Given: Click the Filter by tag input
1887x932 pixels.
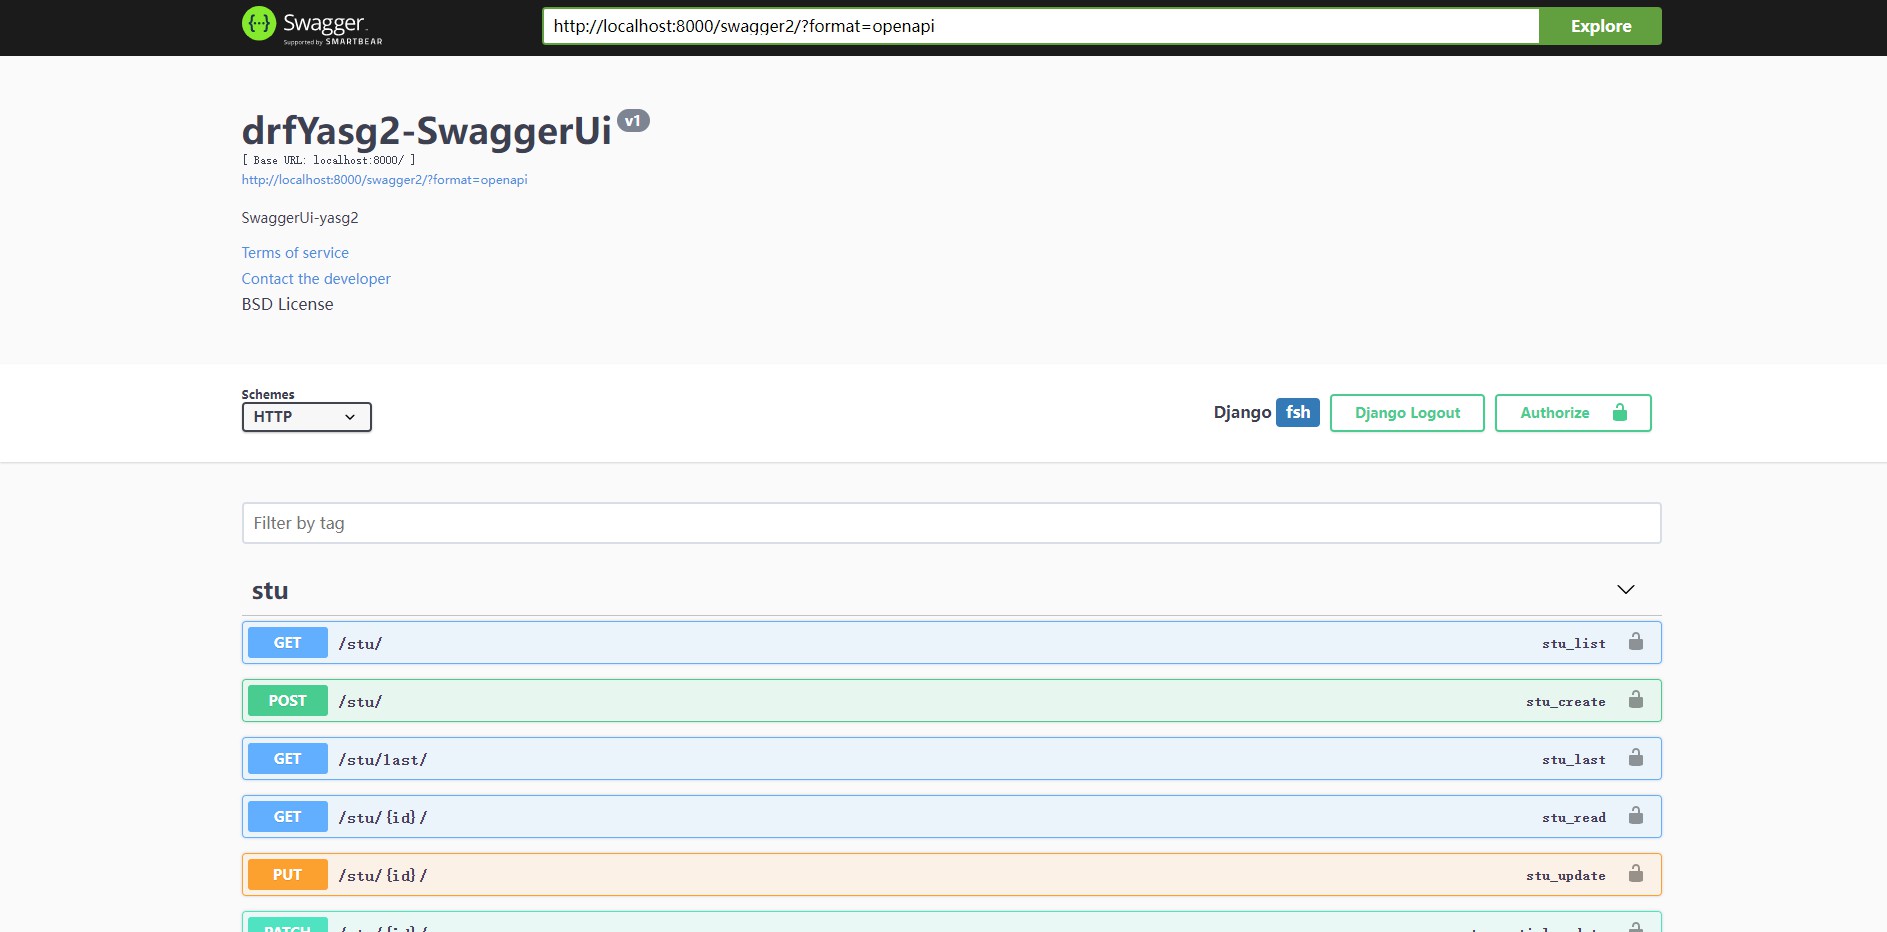Looking at the screenshot, I should (951, 523).
